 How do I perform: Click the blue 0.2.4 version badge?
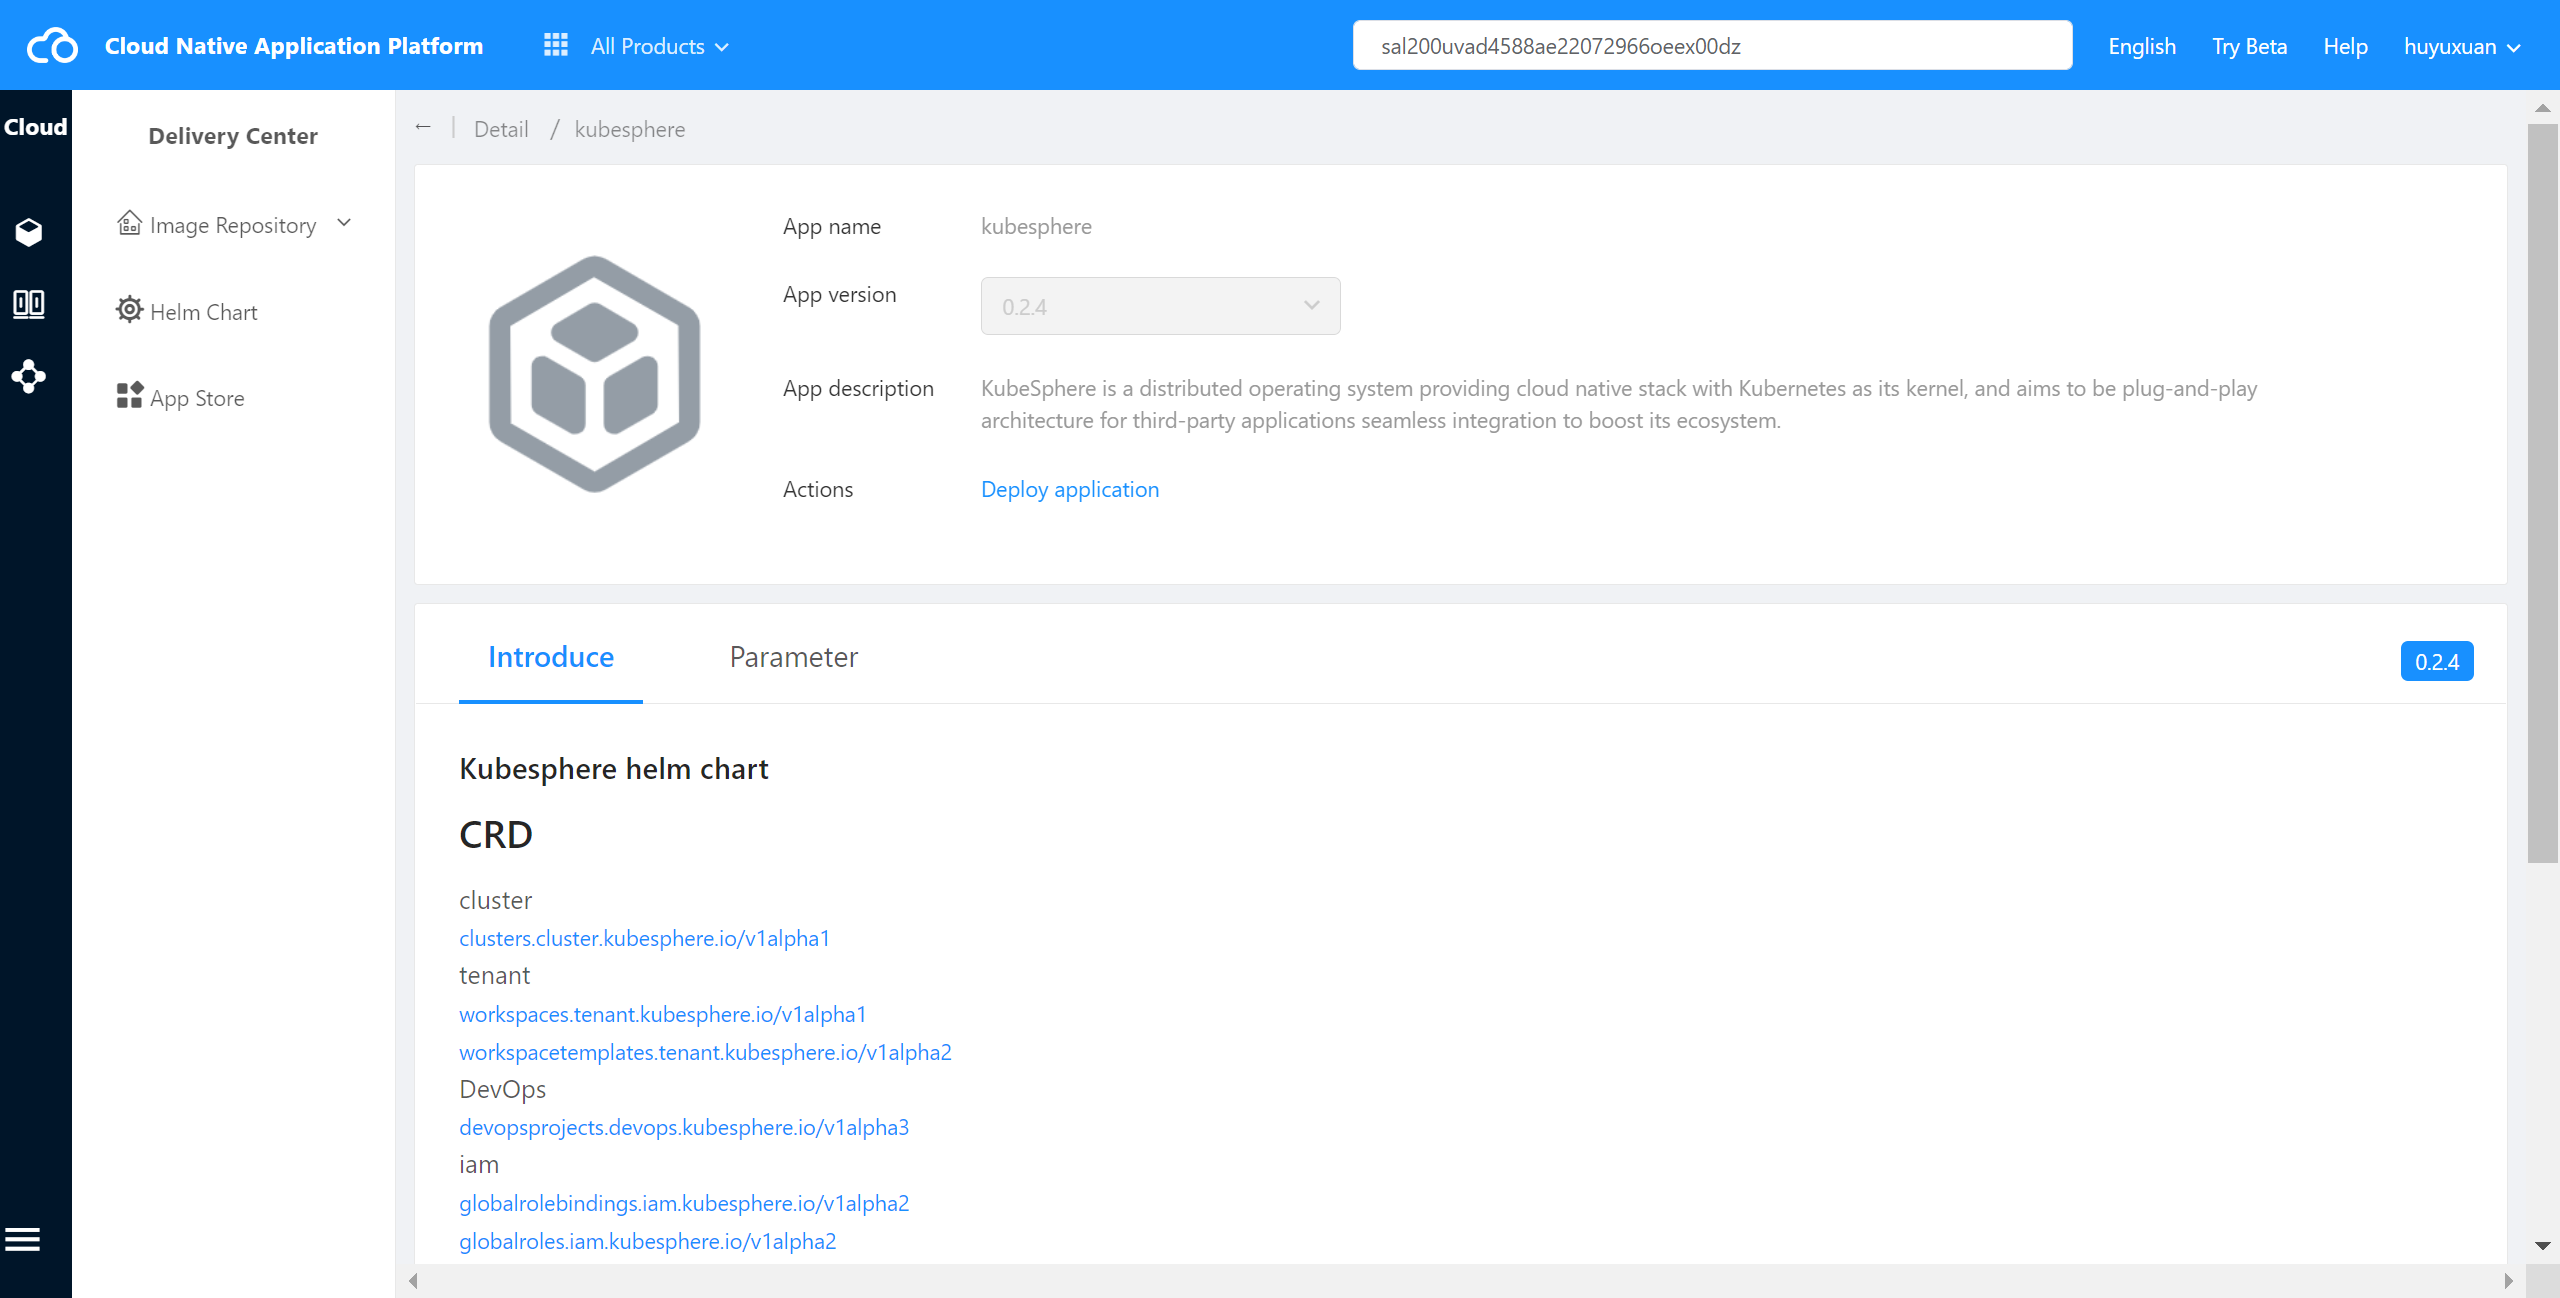click(x=2437, y=661)
